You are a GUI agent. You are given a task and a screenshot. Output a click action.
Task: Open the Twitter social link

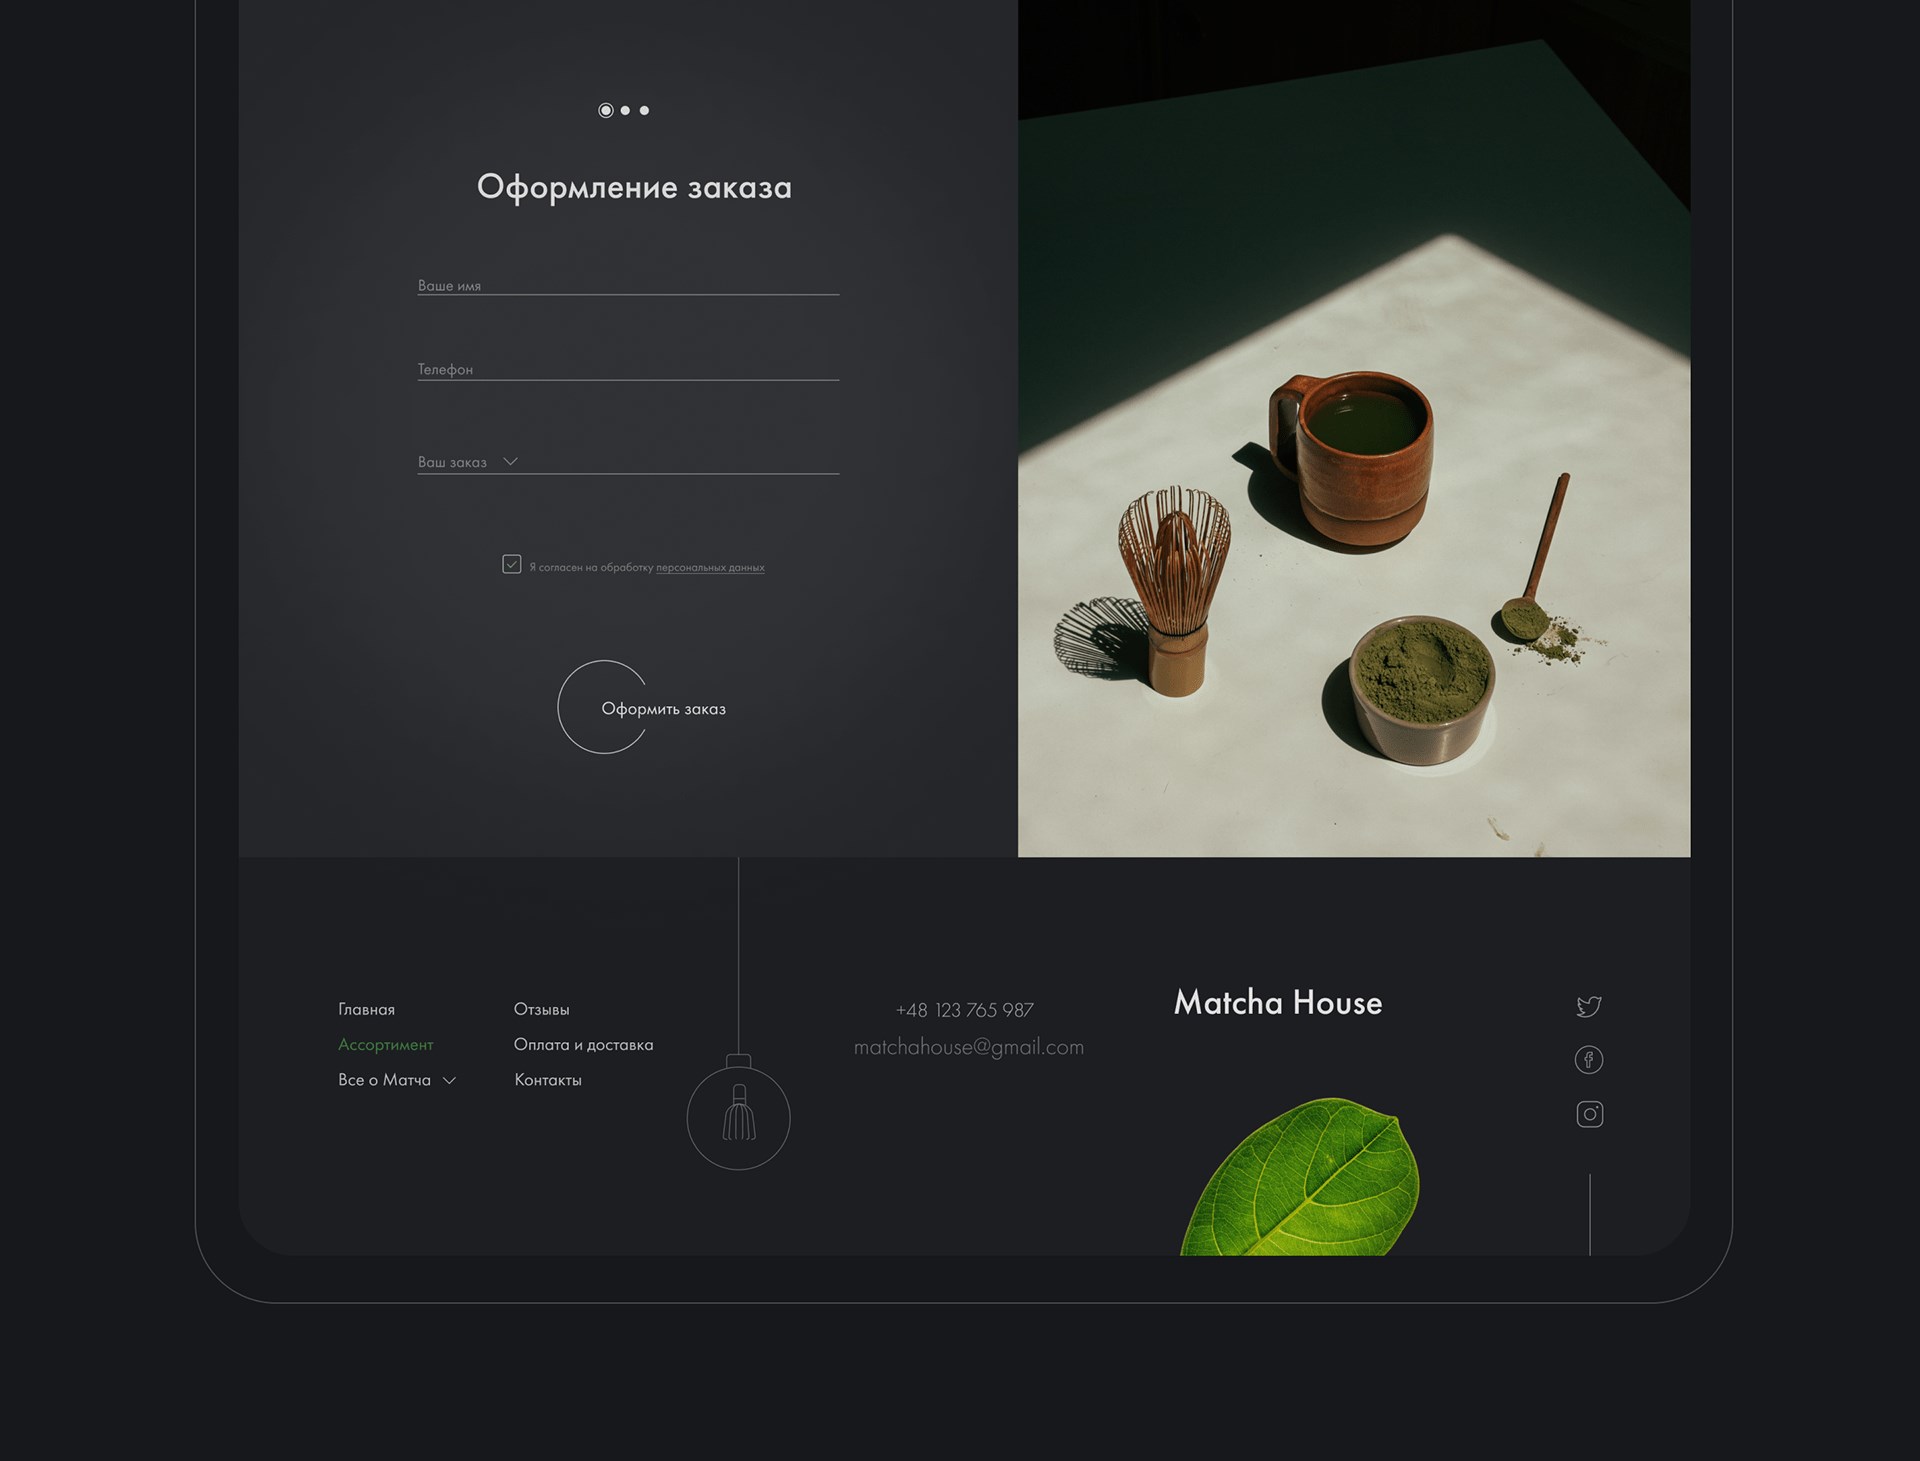1589,1006
